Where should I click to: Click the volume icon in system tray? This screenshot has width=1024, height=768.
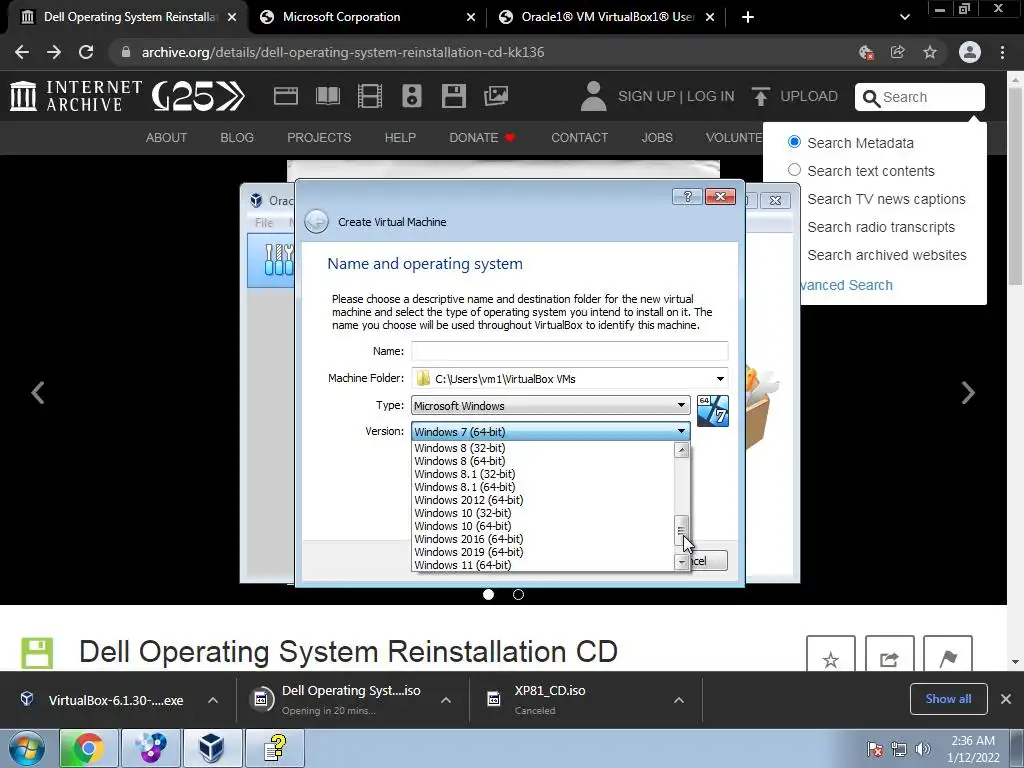(x=923, y=749)
